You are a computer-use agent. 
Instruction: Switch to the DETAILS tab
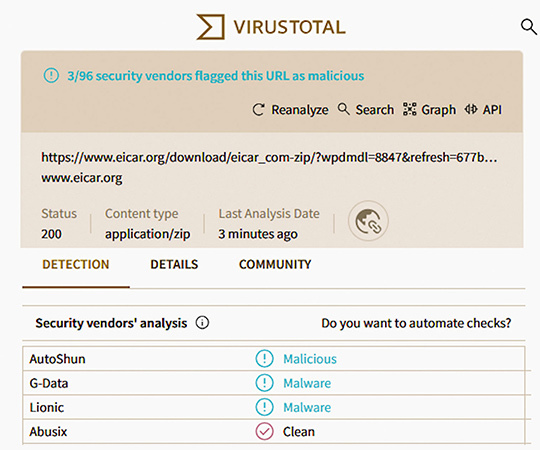pyautogui.click(x=174, y=264)
